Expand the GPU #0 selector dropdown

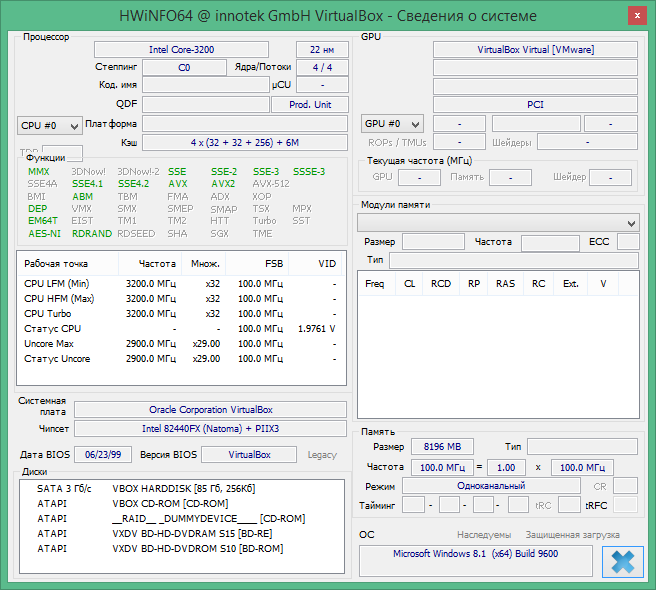point(392,124)
